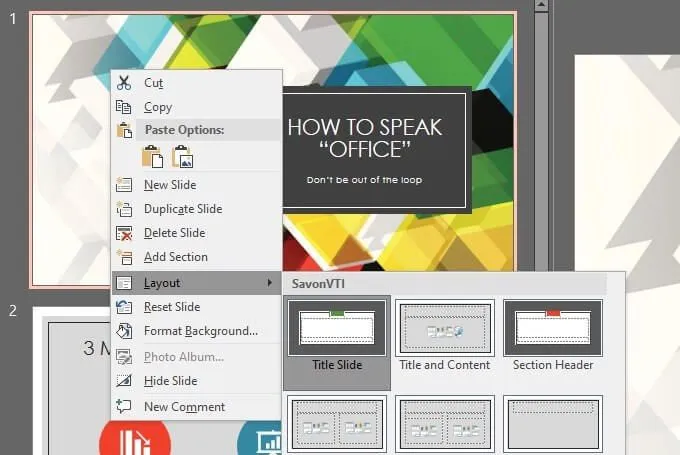Click the Paste Options clipboard icon
The width and height of the screenshot is (680, 455).
point(124,130)
